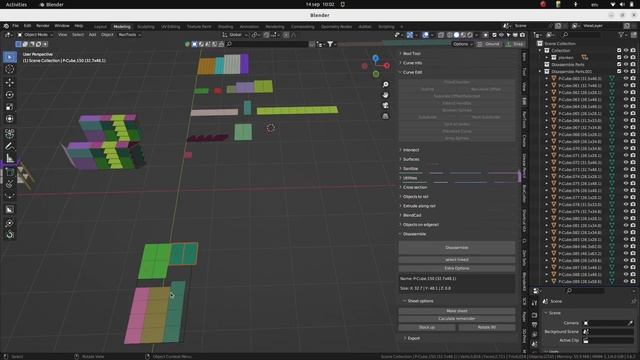
Task: Open the outliner filter funnel icon
Action: pyautogui.click(x=621, y=35)
